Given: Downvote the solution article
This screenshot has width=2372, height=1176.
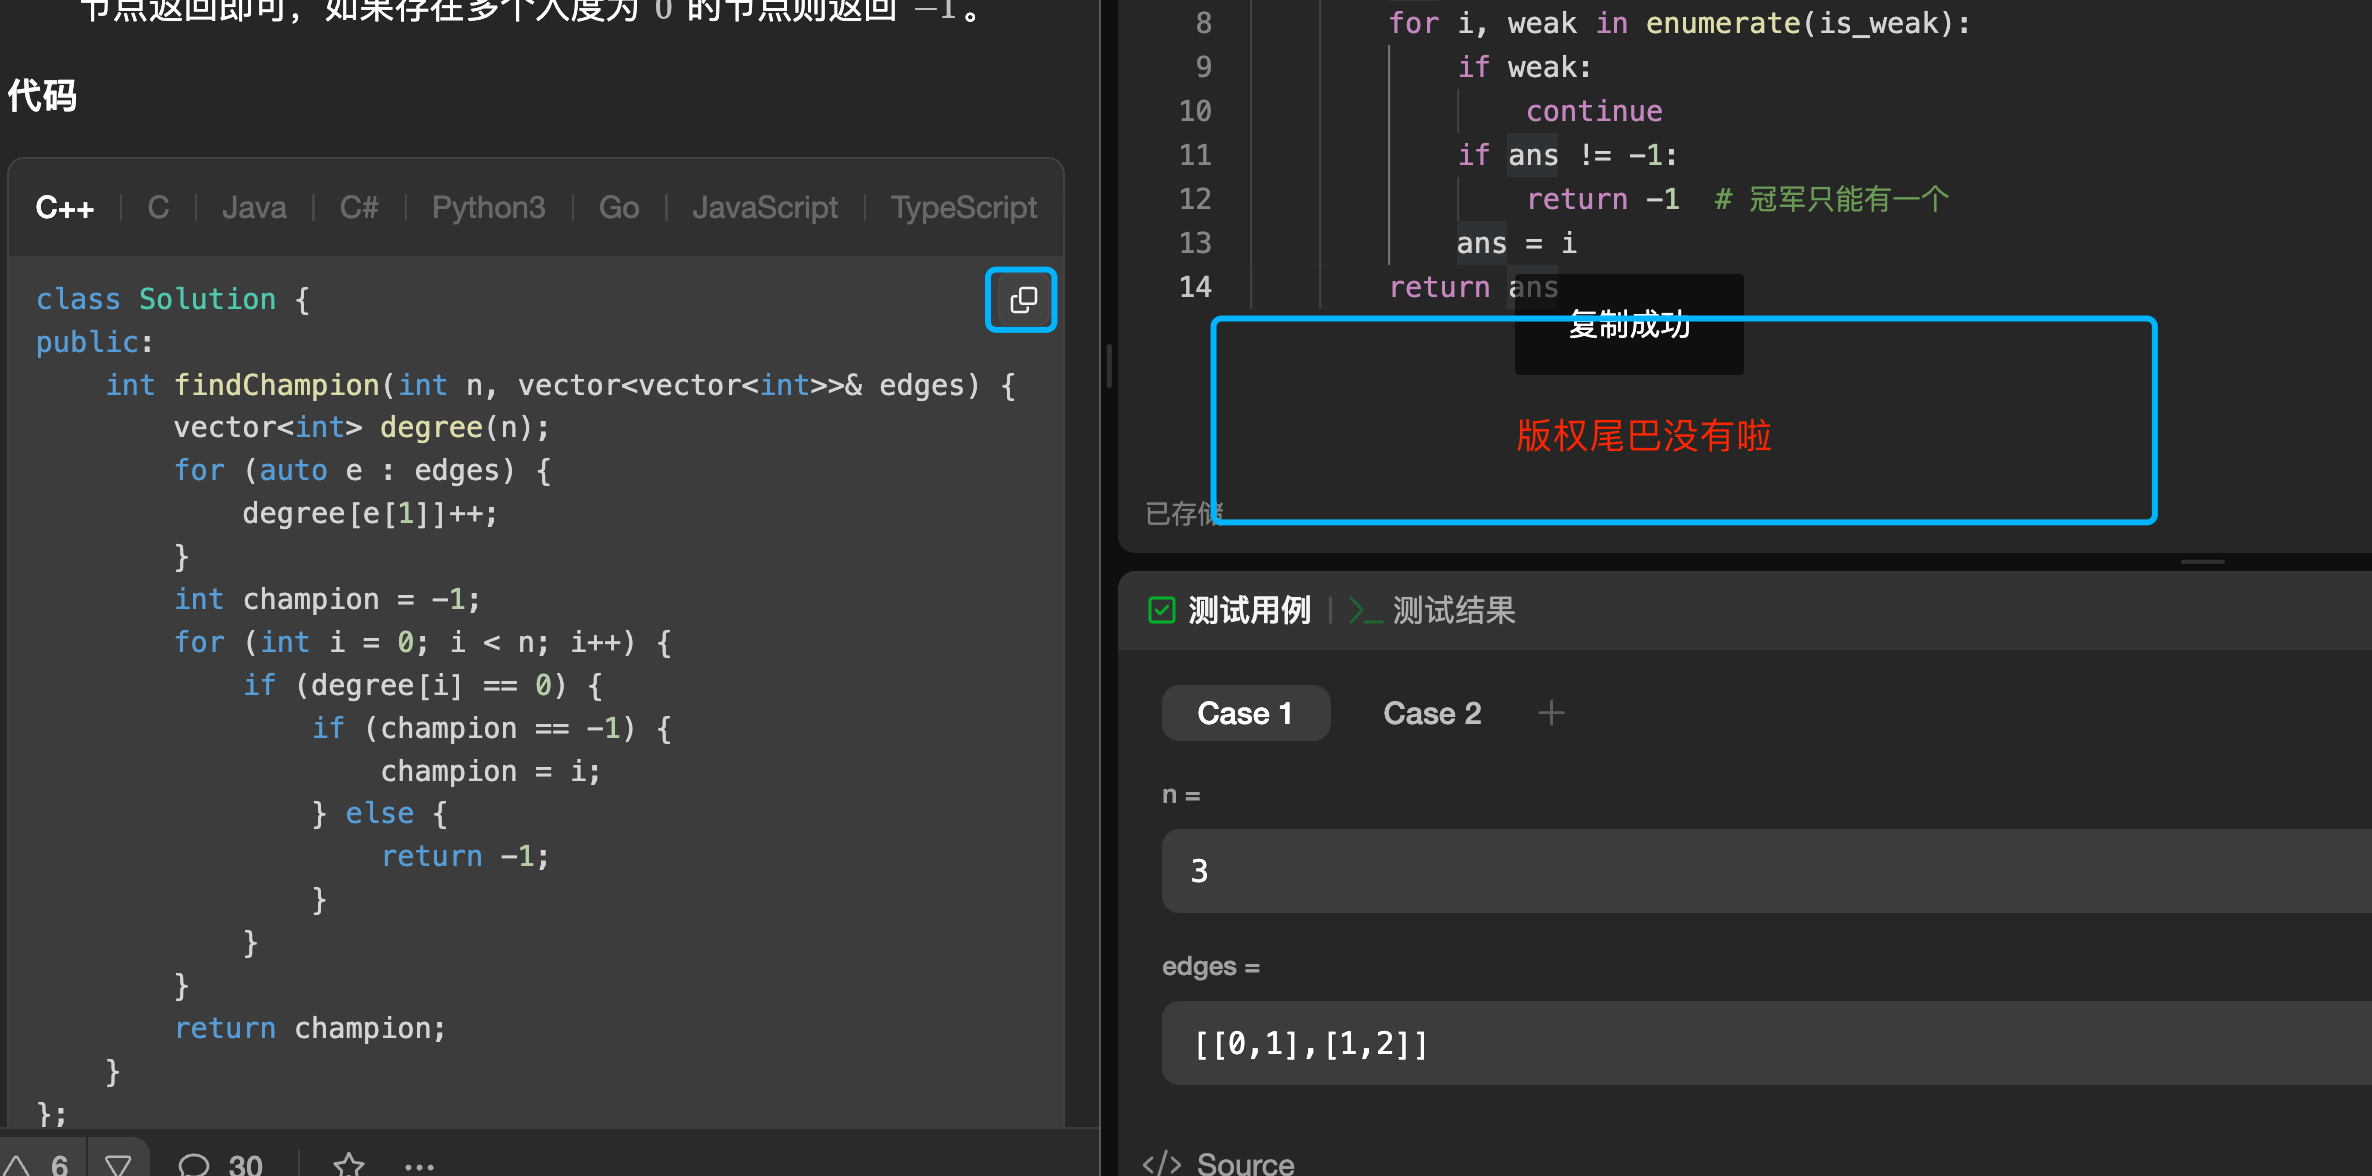Looking at the screenshot, I should (x=118, y=1164).
